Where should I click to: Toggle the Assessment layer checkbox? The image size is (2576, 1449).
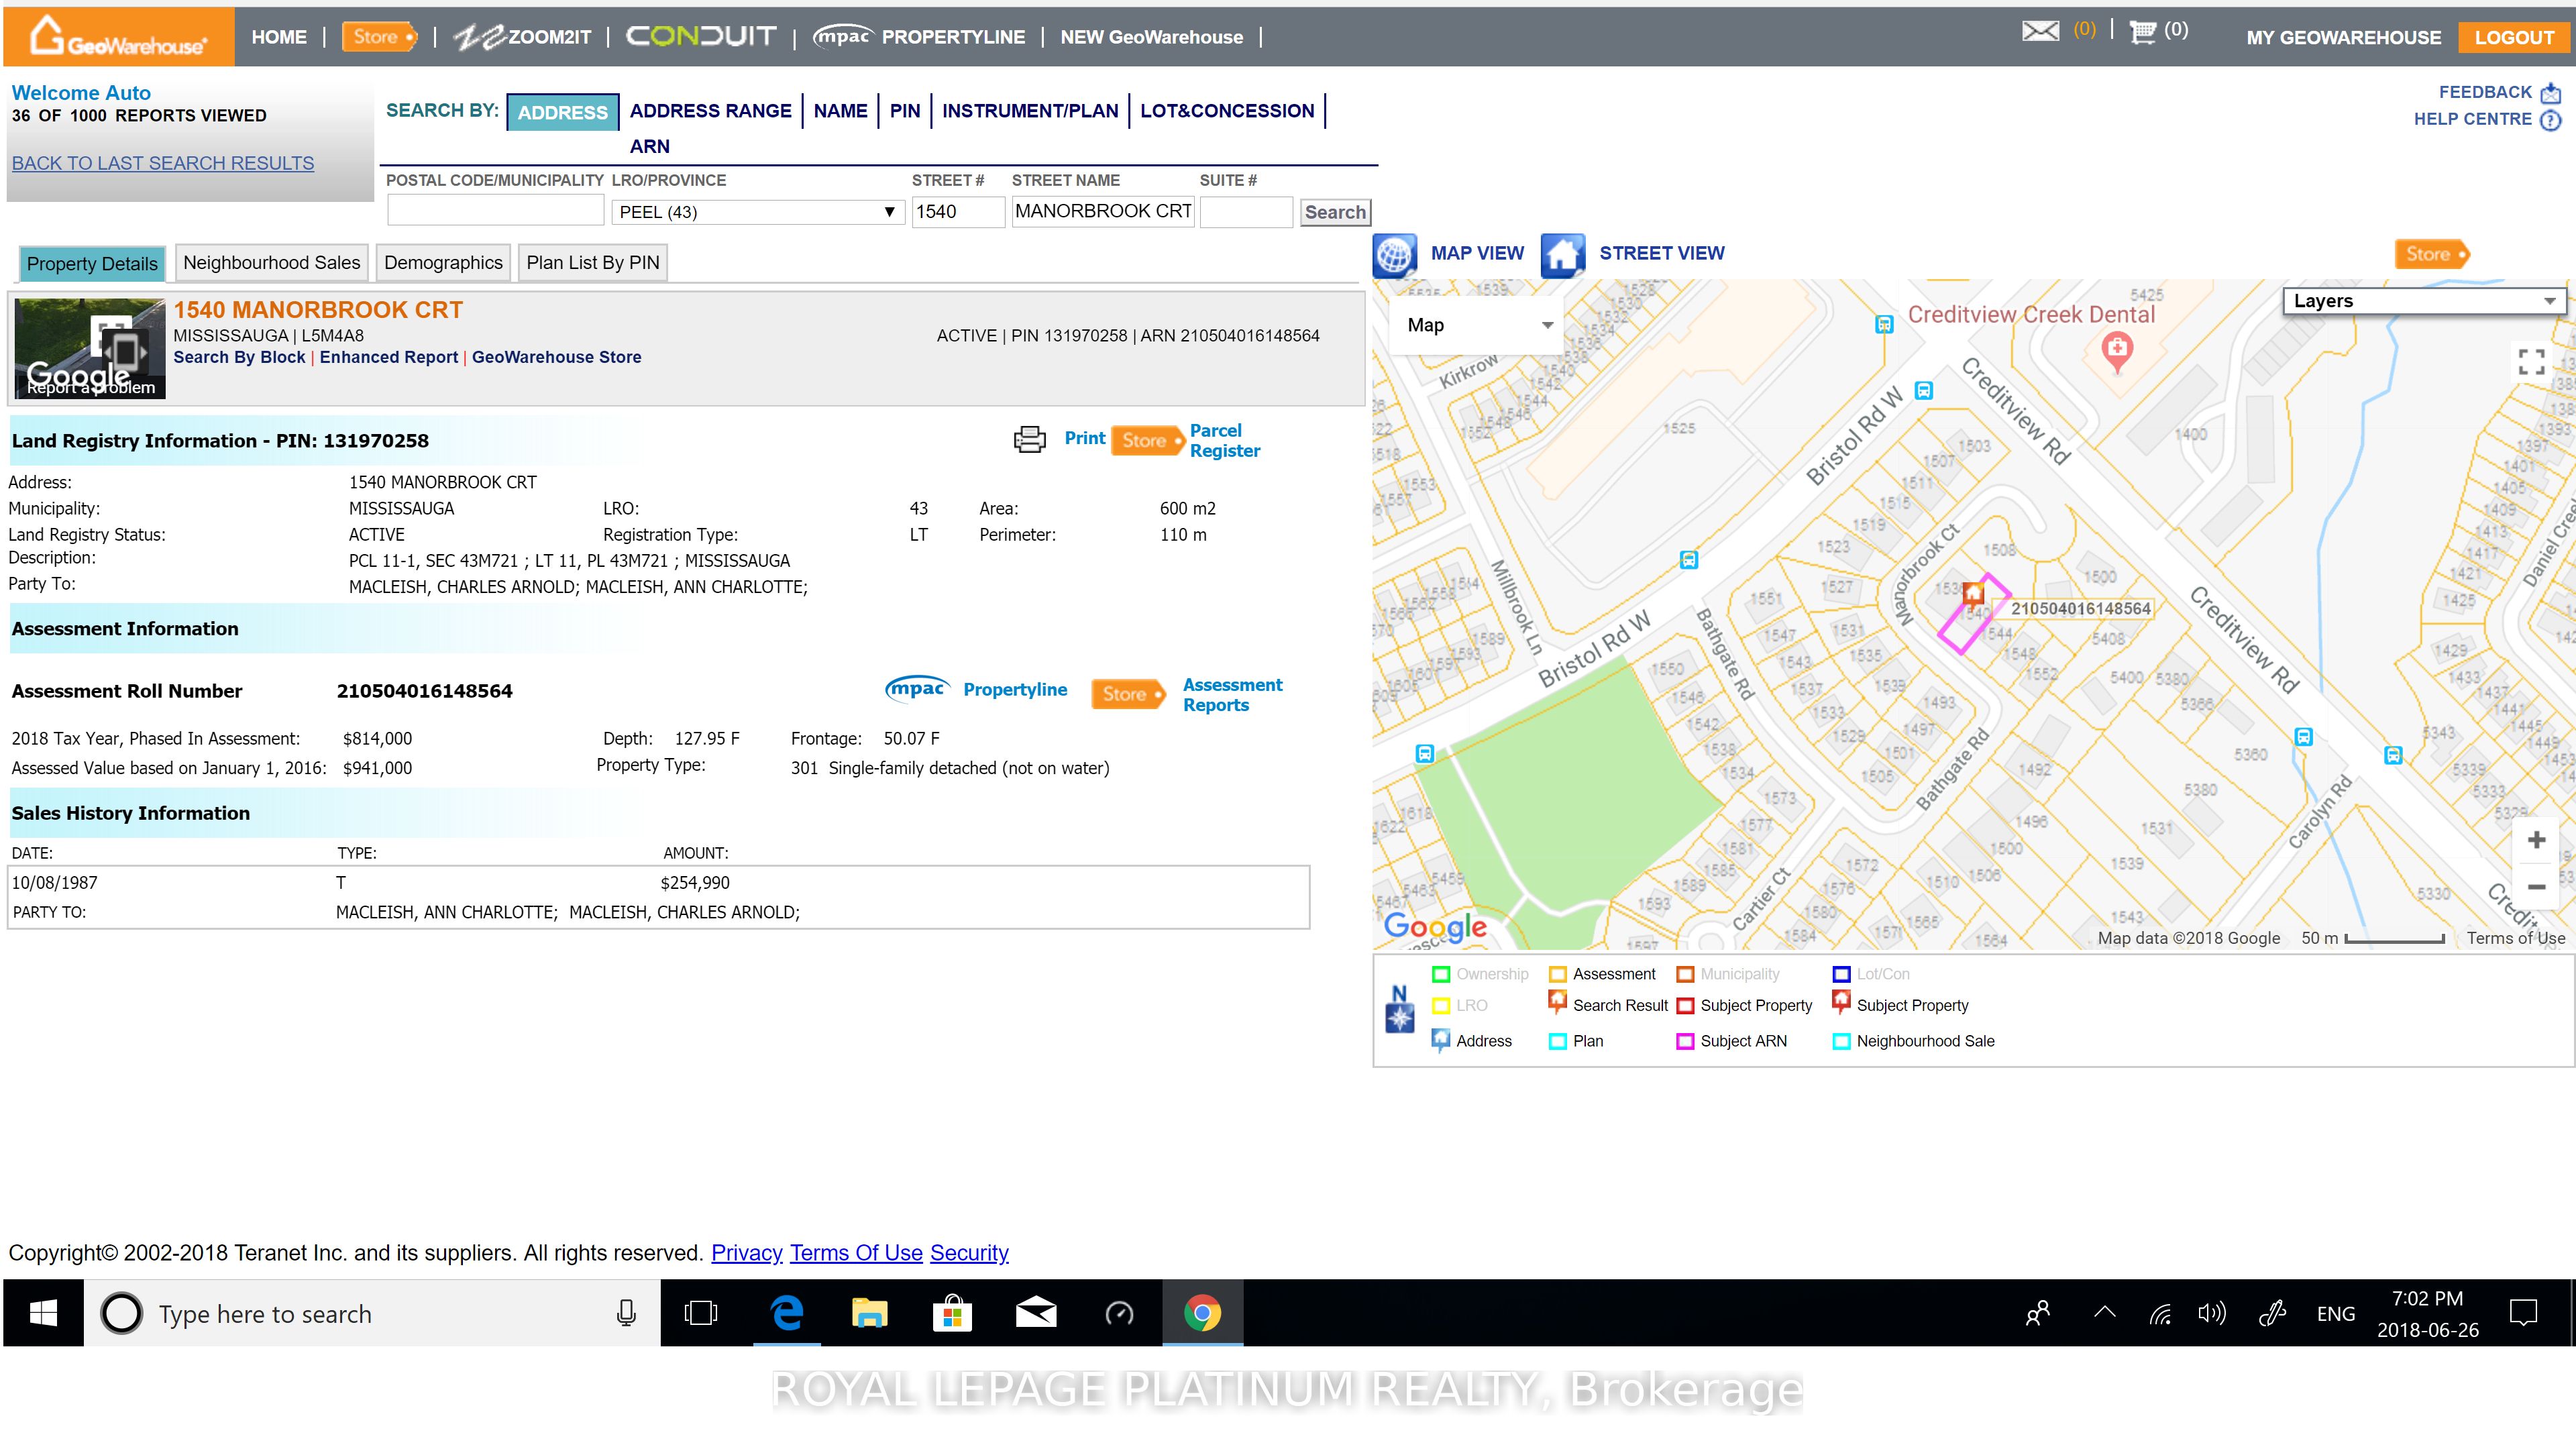click(x=1557, y=974)
